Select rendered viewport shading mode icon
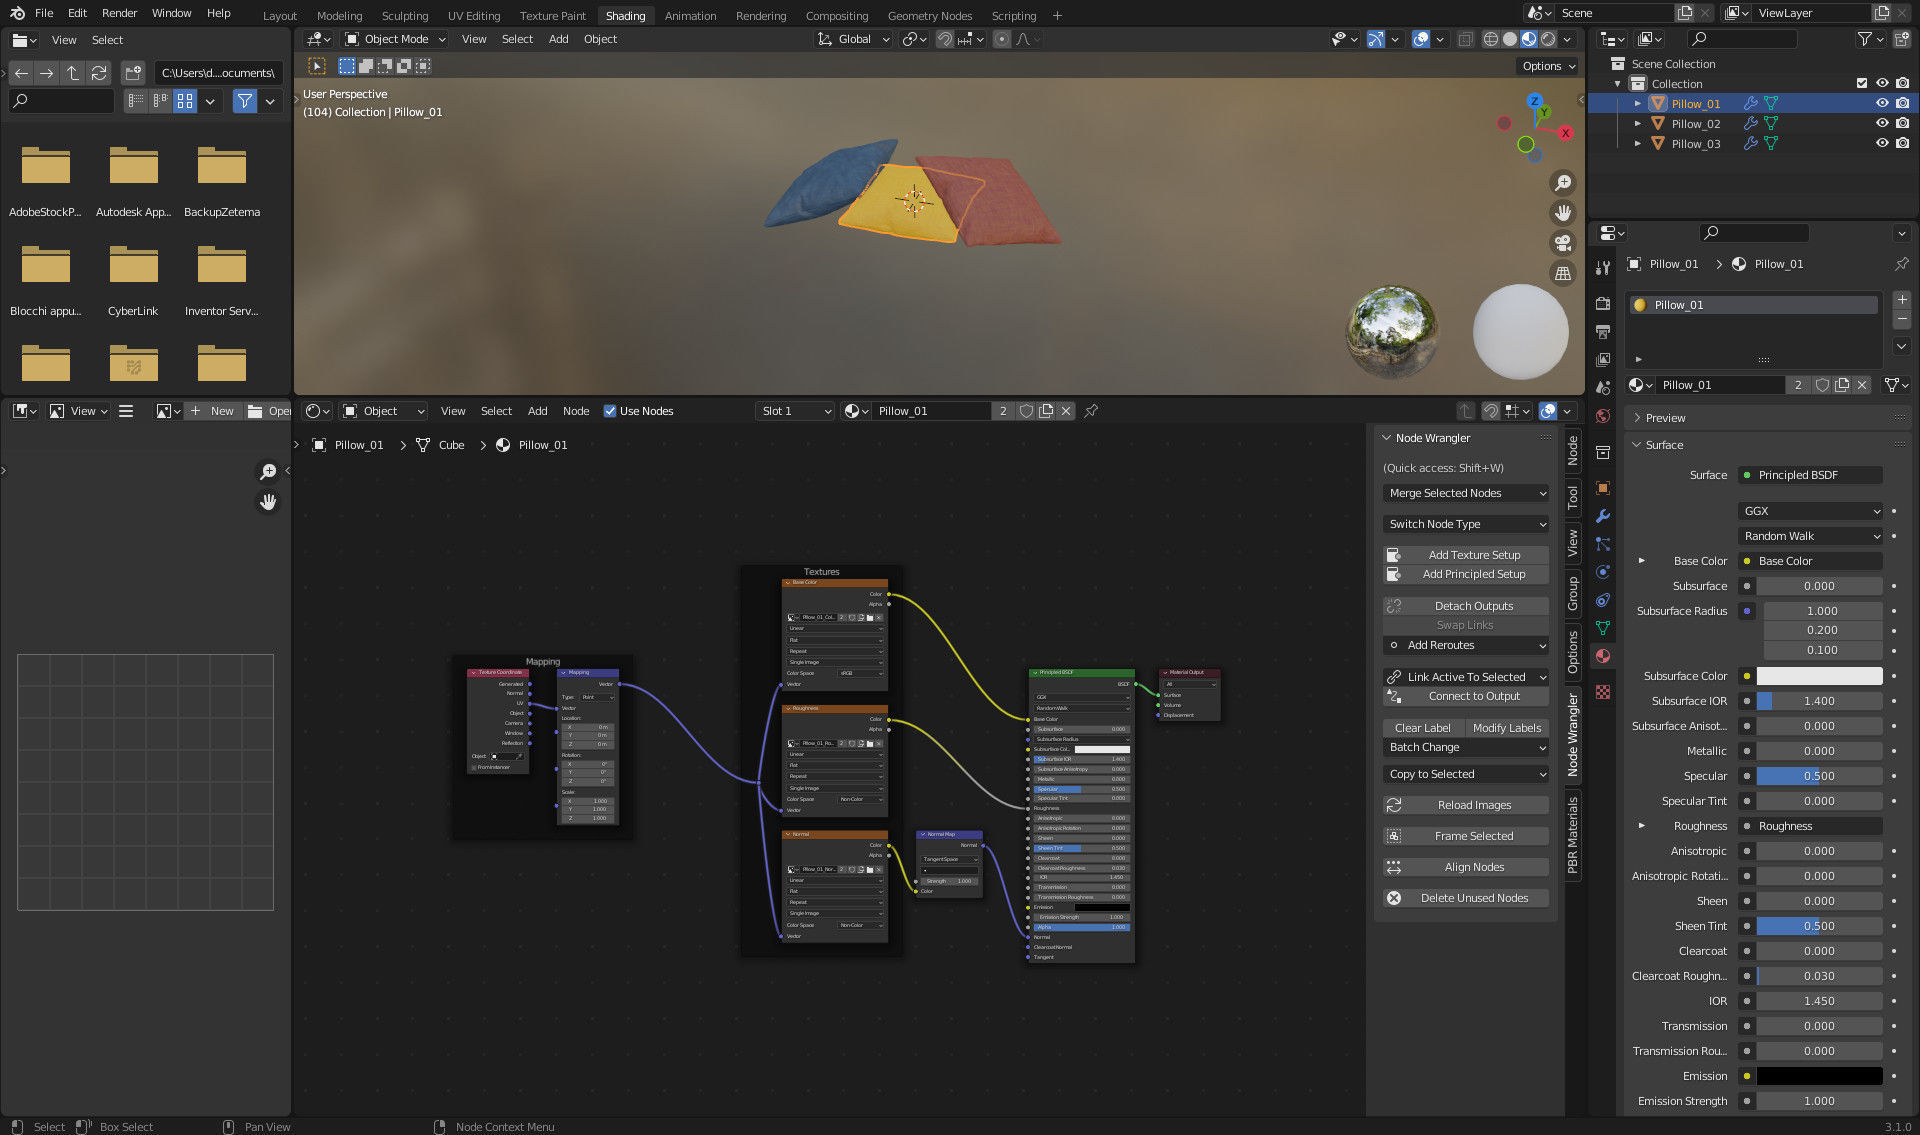This screenshot has width=1920, height=1135. pyautogui.click(x=1548, y=39)
